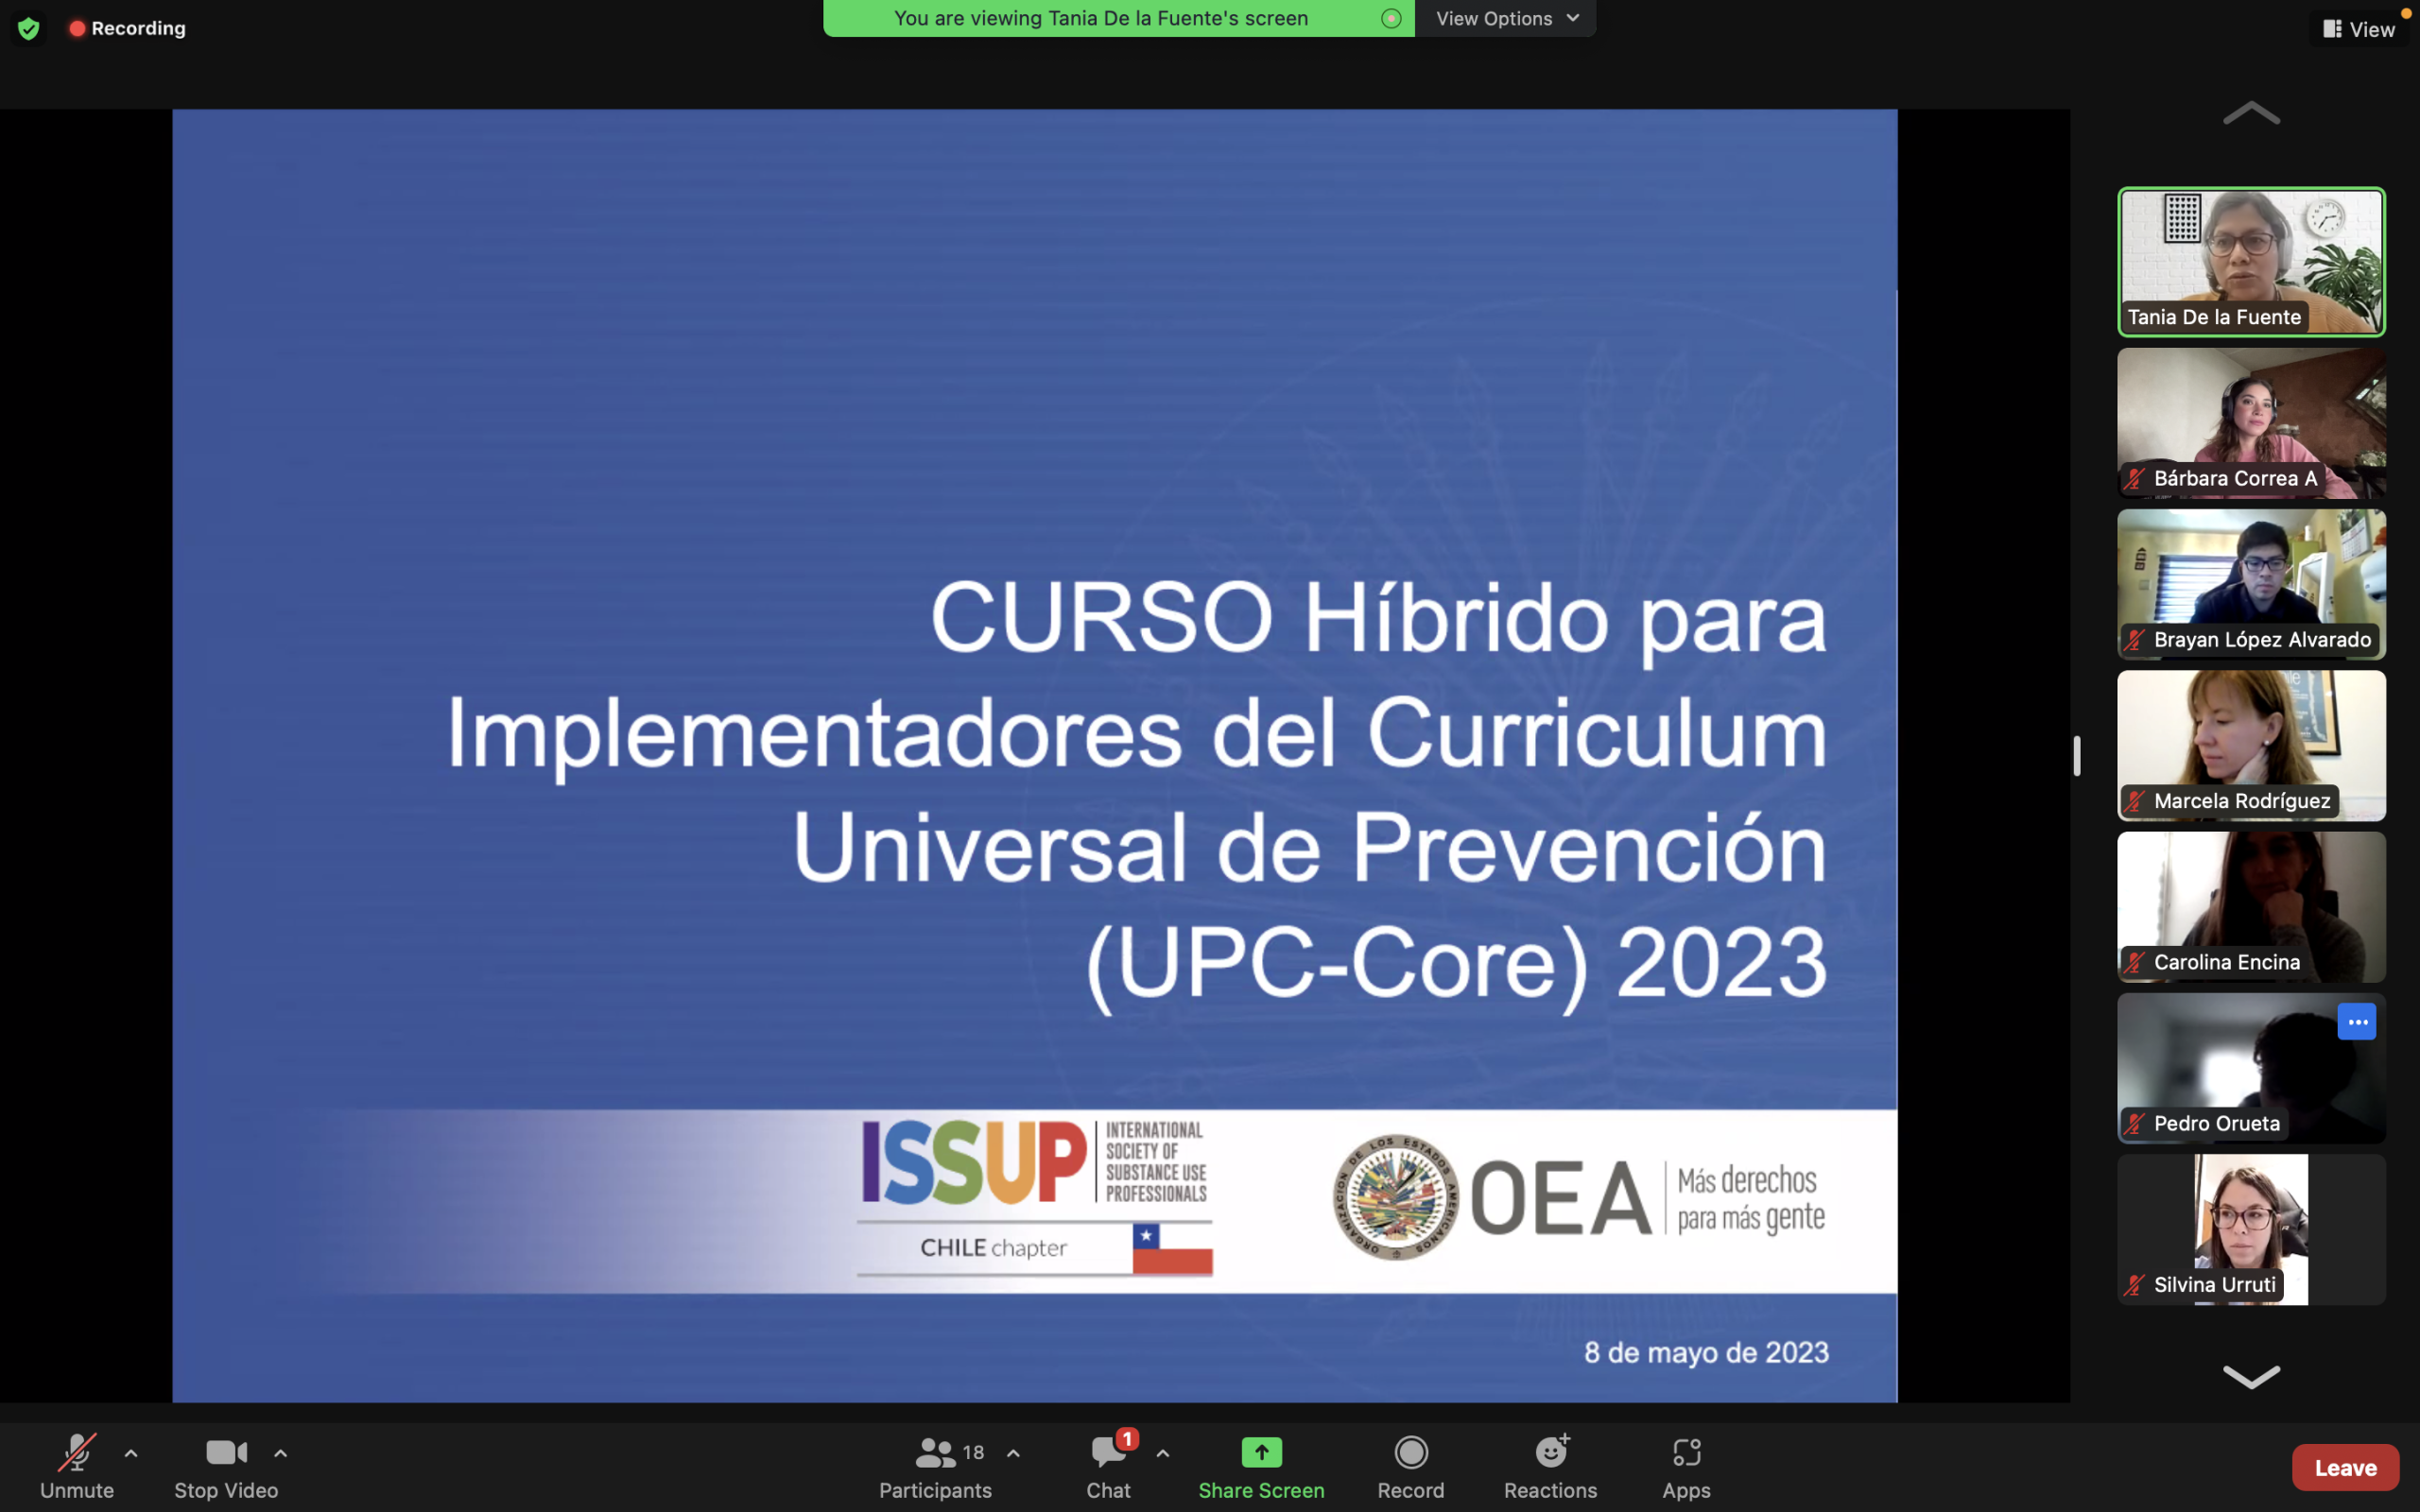Click the green encryption shield icon

tap(29, 28)
